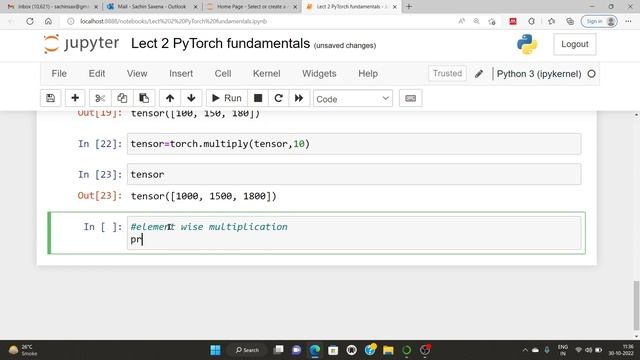Open browser favorites star icon
This screenshot has width=640, height=360.
(x=551, y=21)
